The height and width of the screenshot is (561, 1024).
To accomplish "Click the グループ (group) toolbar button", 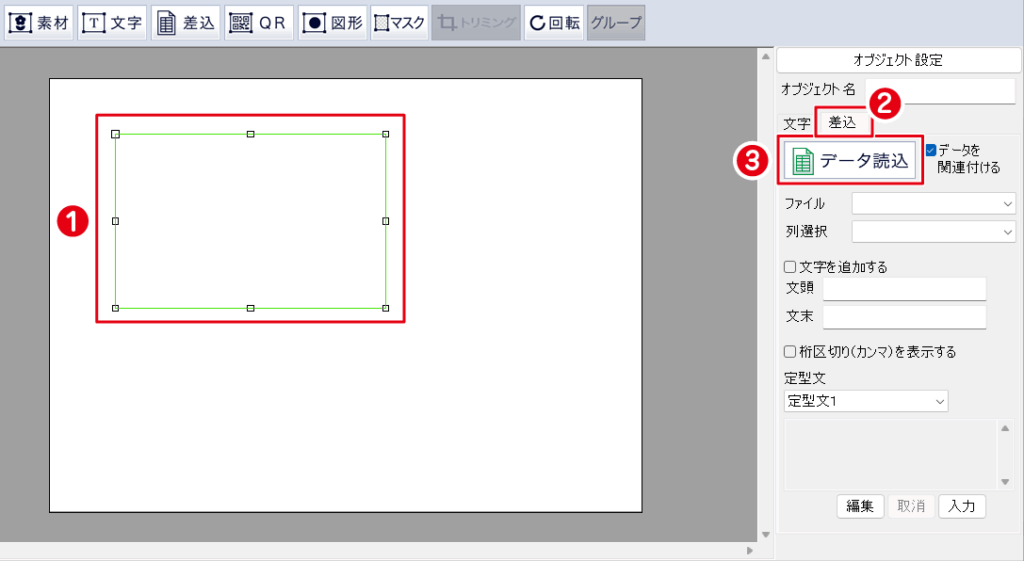I will click(x=615, y=22).
